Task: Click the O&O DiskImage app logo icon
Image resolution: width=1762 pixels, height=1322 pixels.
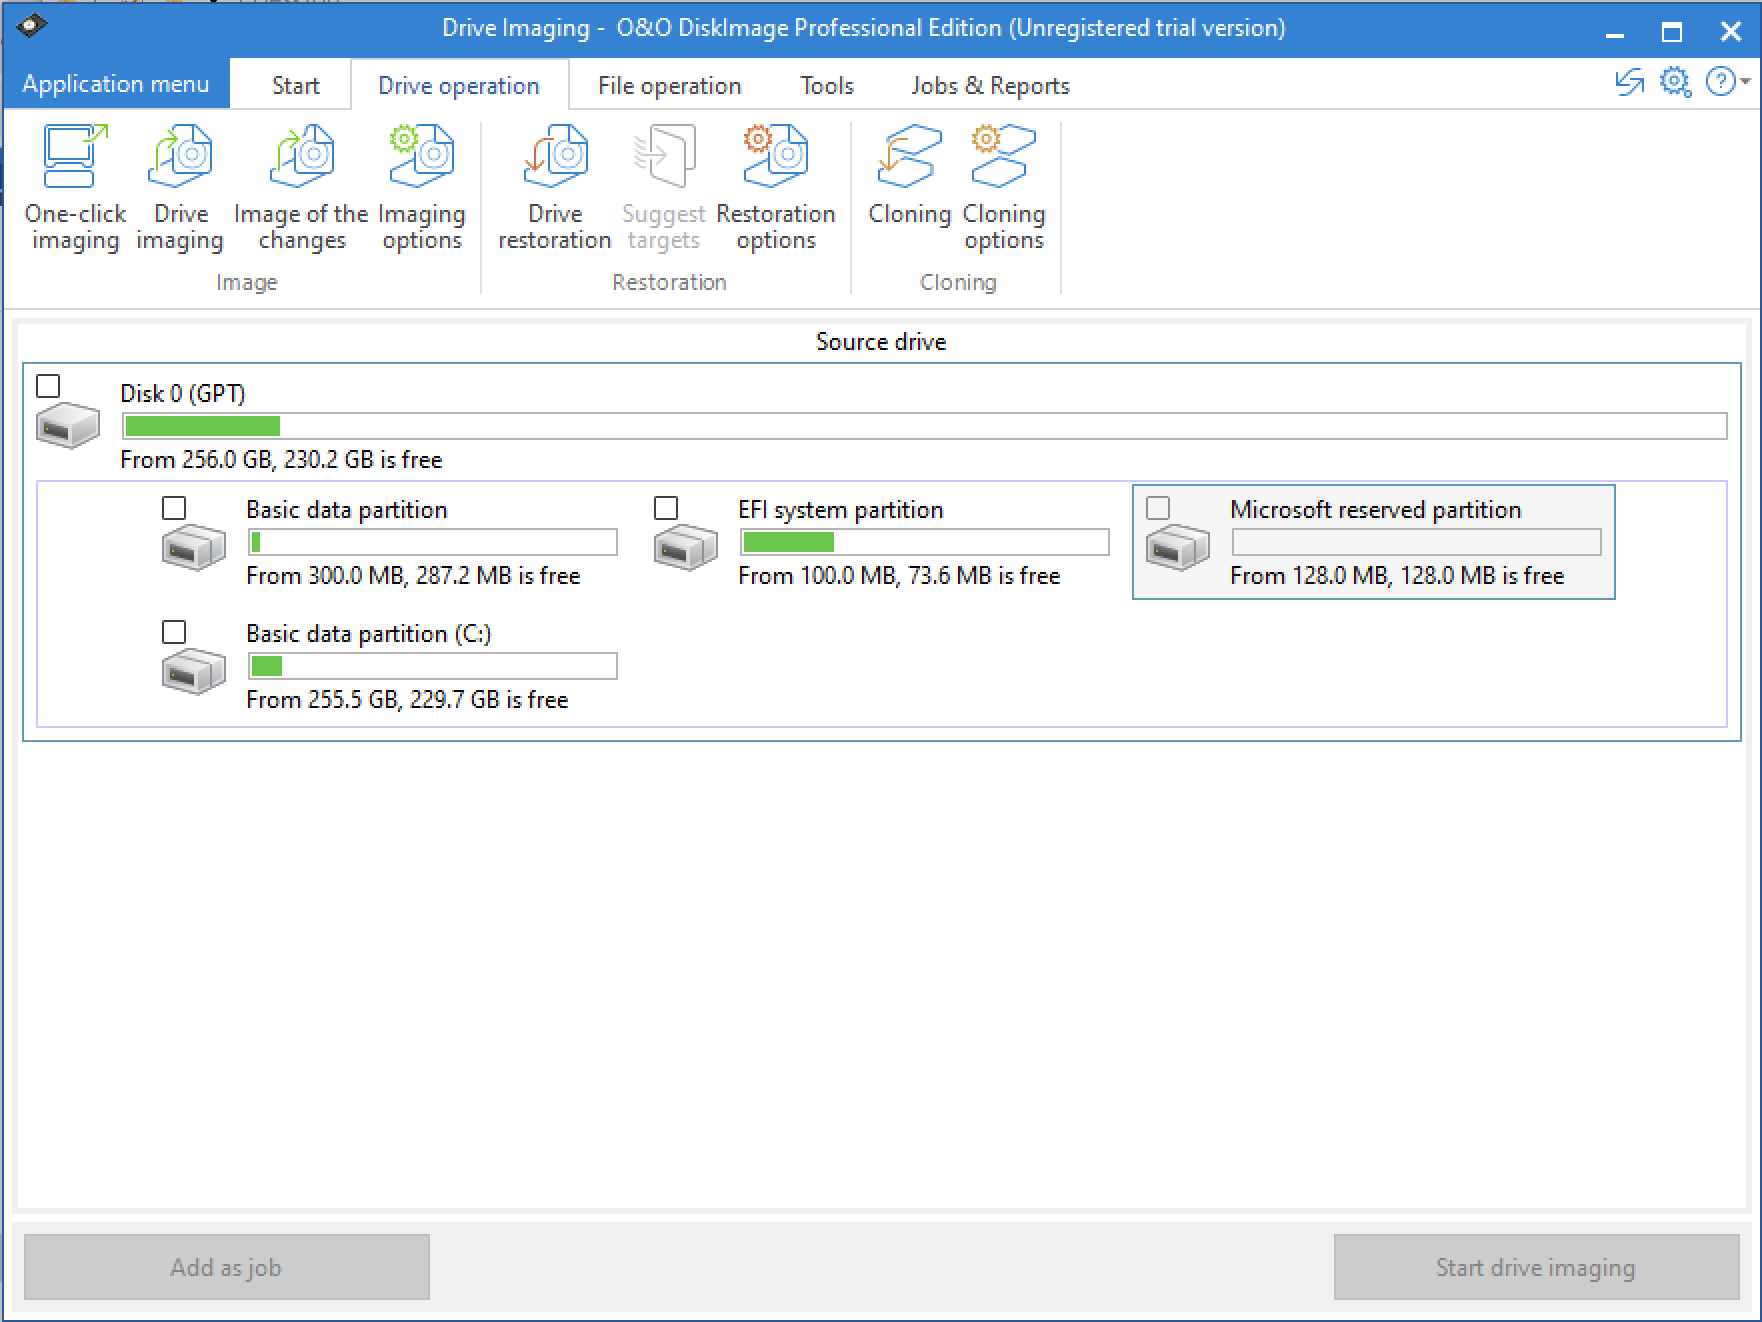Action: pos(31,25)
